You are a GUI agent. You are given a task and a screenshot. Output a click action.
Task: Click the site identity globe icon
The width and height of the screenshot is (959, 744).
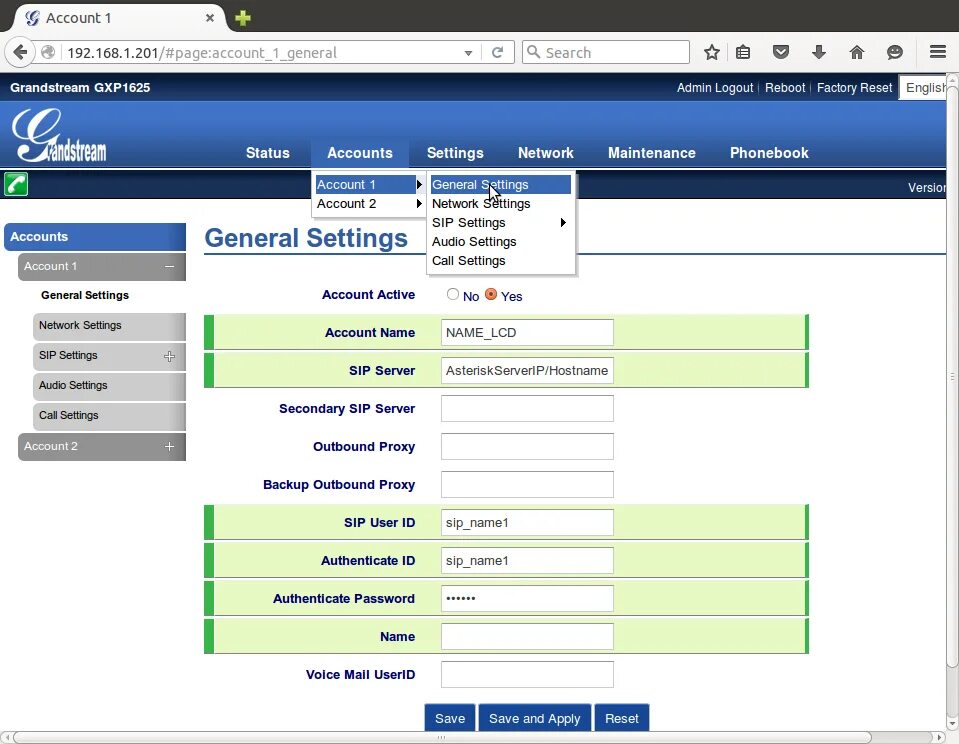coord(48,53)
